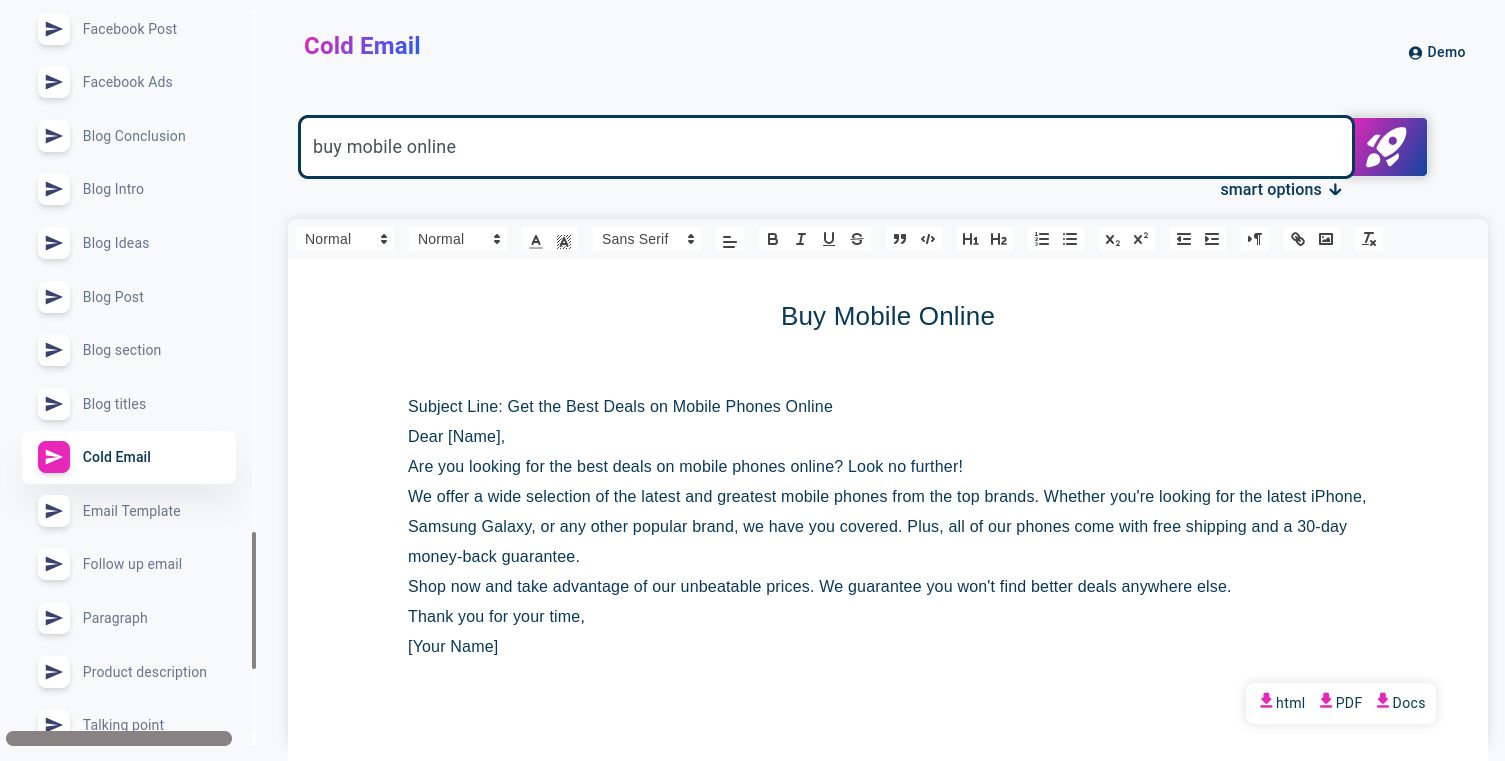
Task: Open the Blog section tool
Action: click(129, 350)
